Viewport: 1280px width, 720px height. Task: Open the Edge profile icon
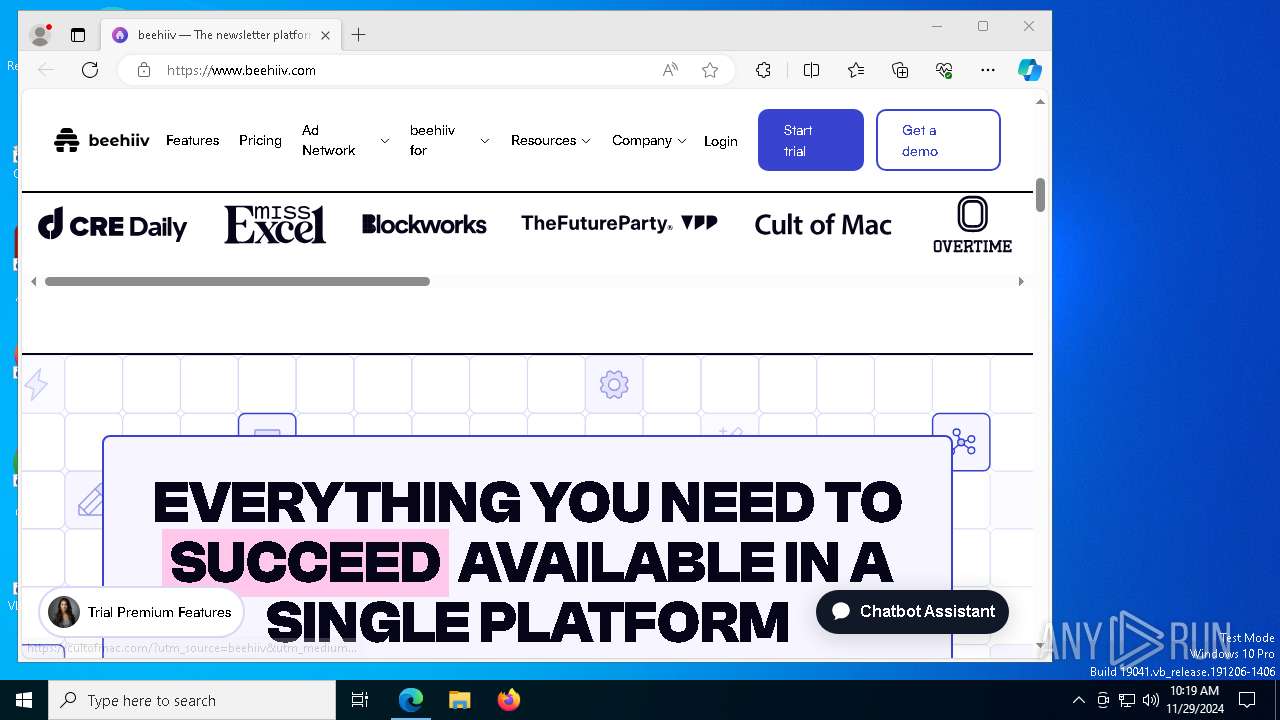pos(40,35)
